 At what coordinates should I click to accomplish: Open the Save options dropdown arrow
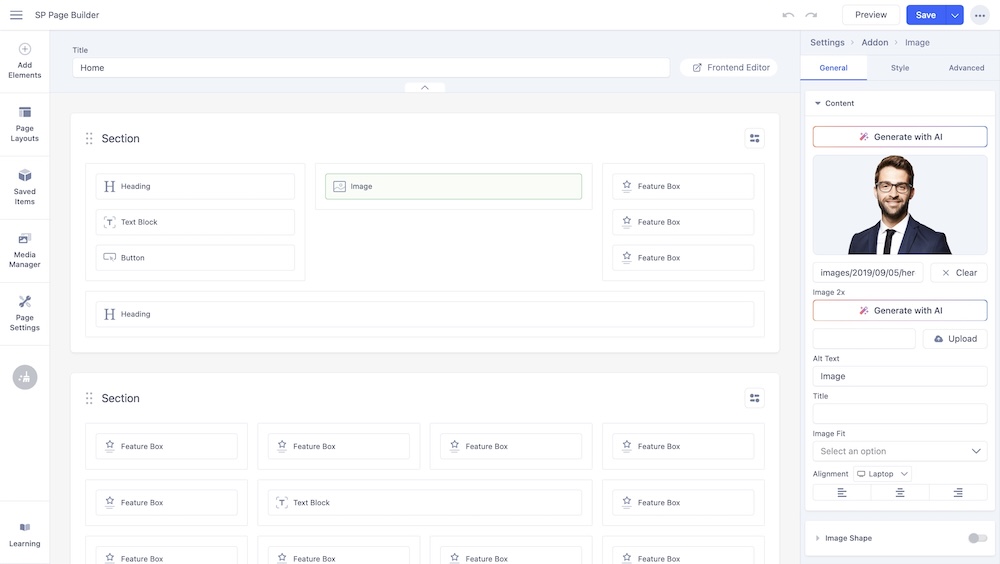pos(955,15)
